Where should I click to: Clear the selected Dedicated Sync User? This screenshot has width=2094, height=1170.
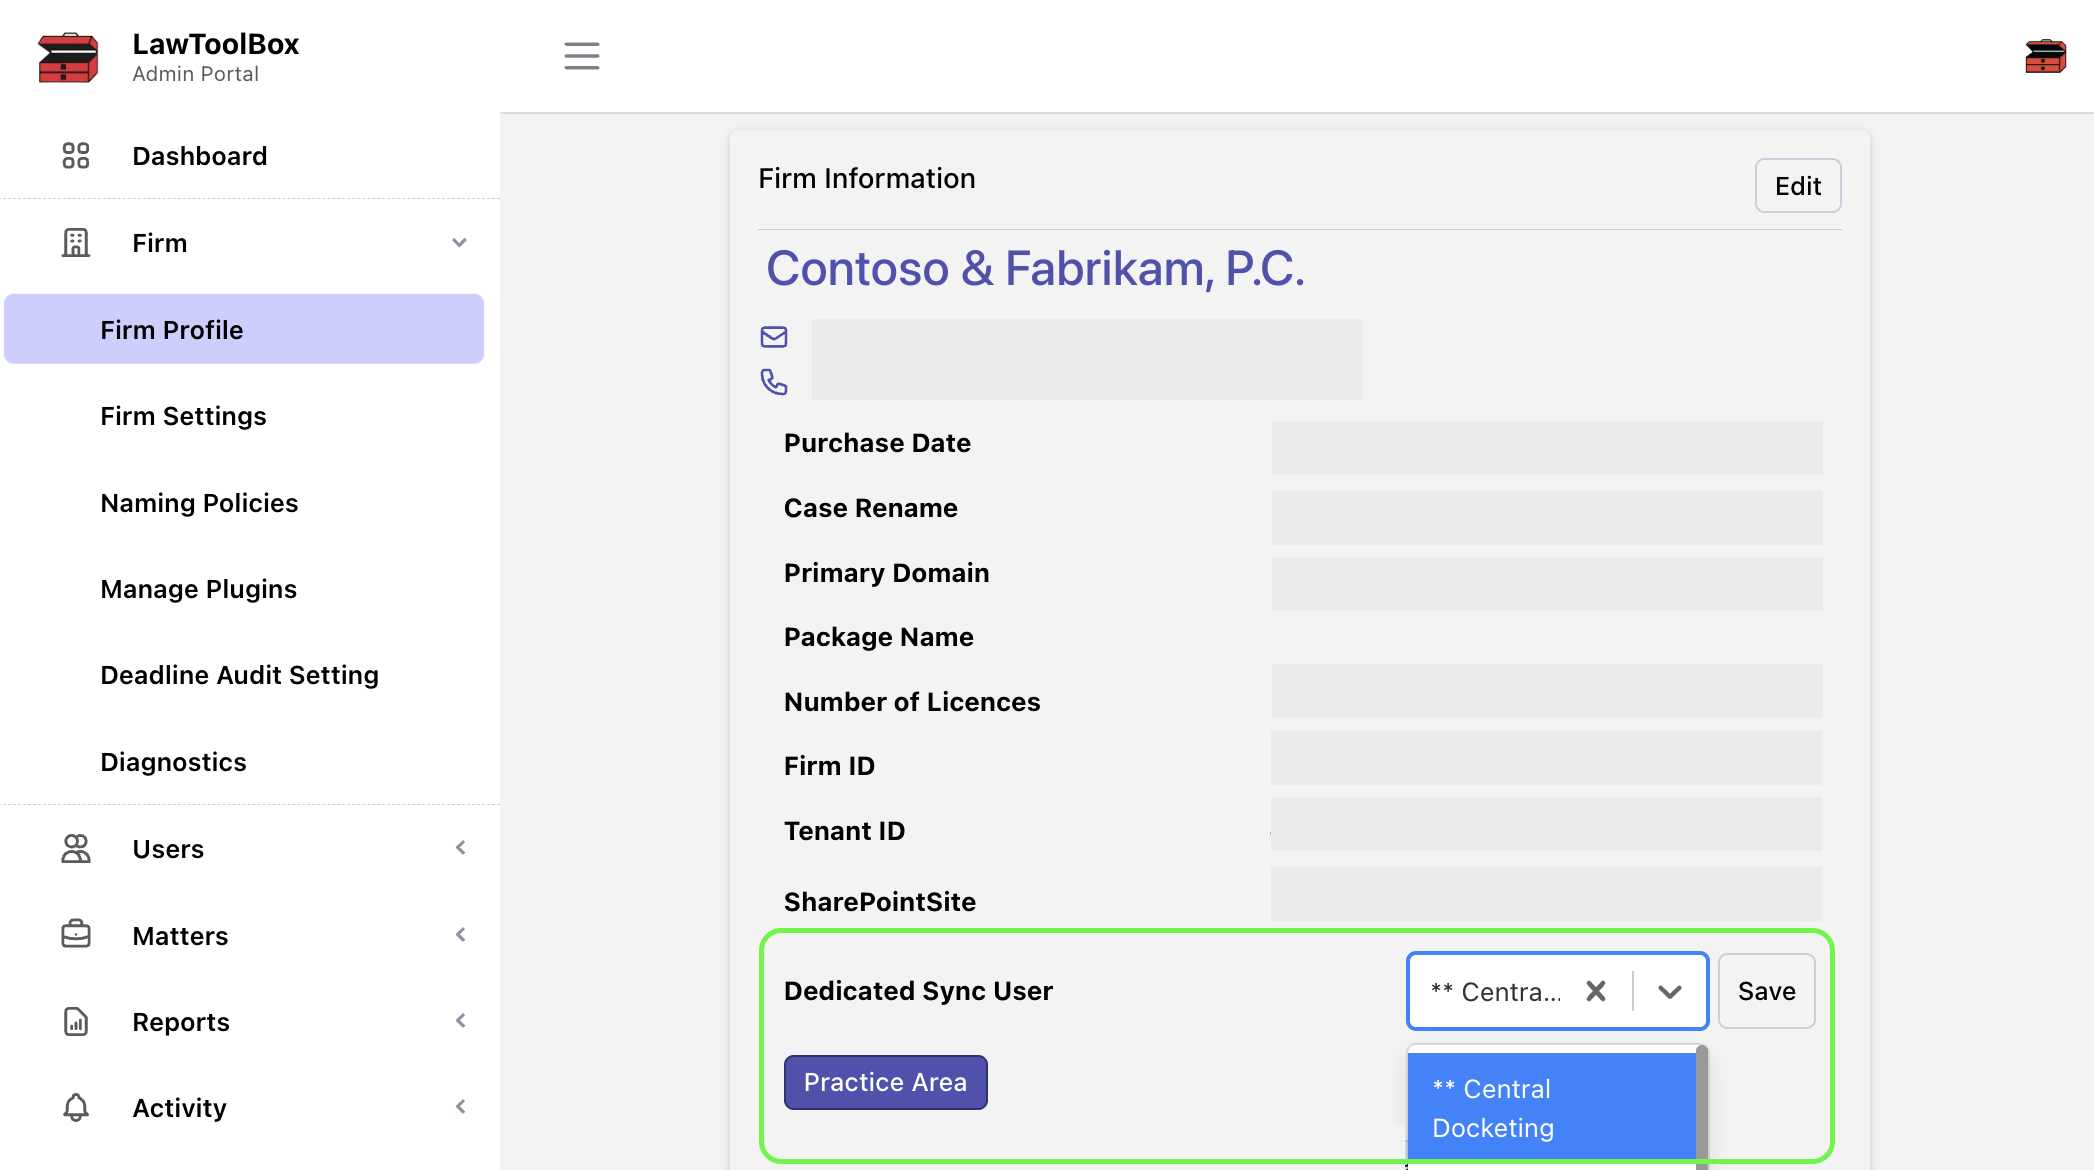click(1596, 991)
